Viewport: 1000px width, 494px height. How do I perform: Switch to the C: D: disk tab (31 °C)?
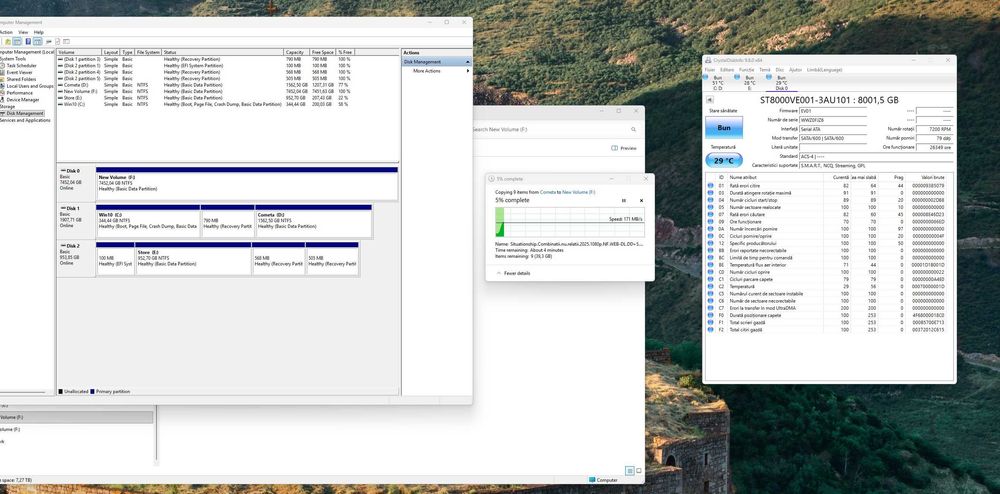[x=717, y=83]
